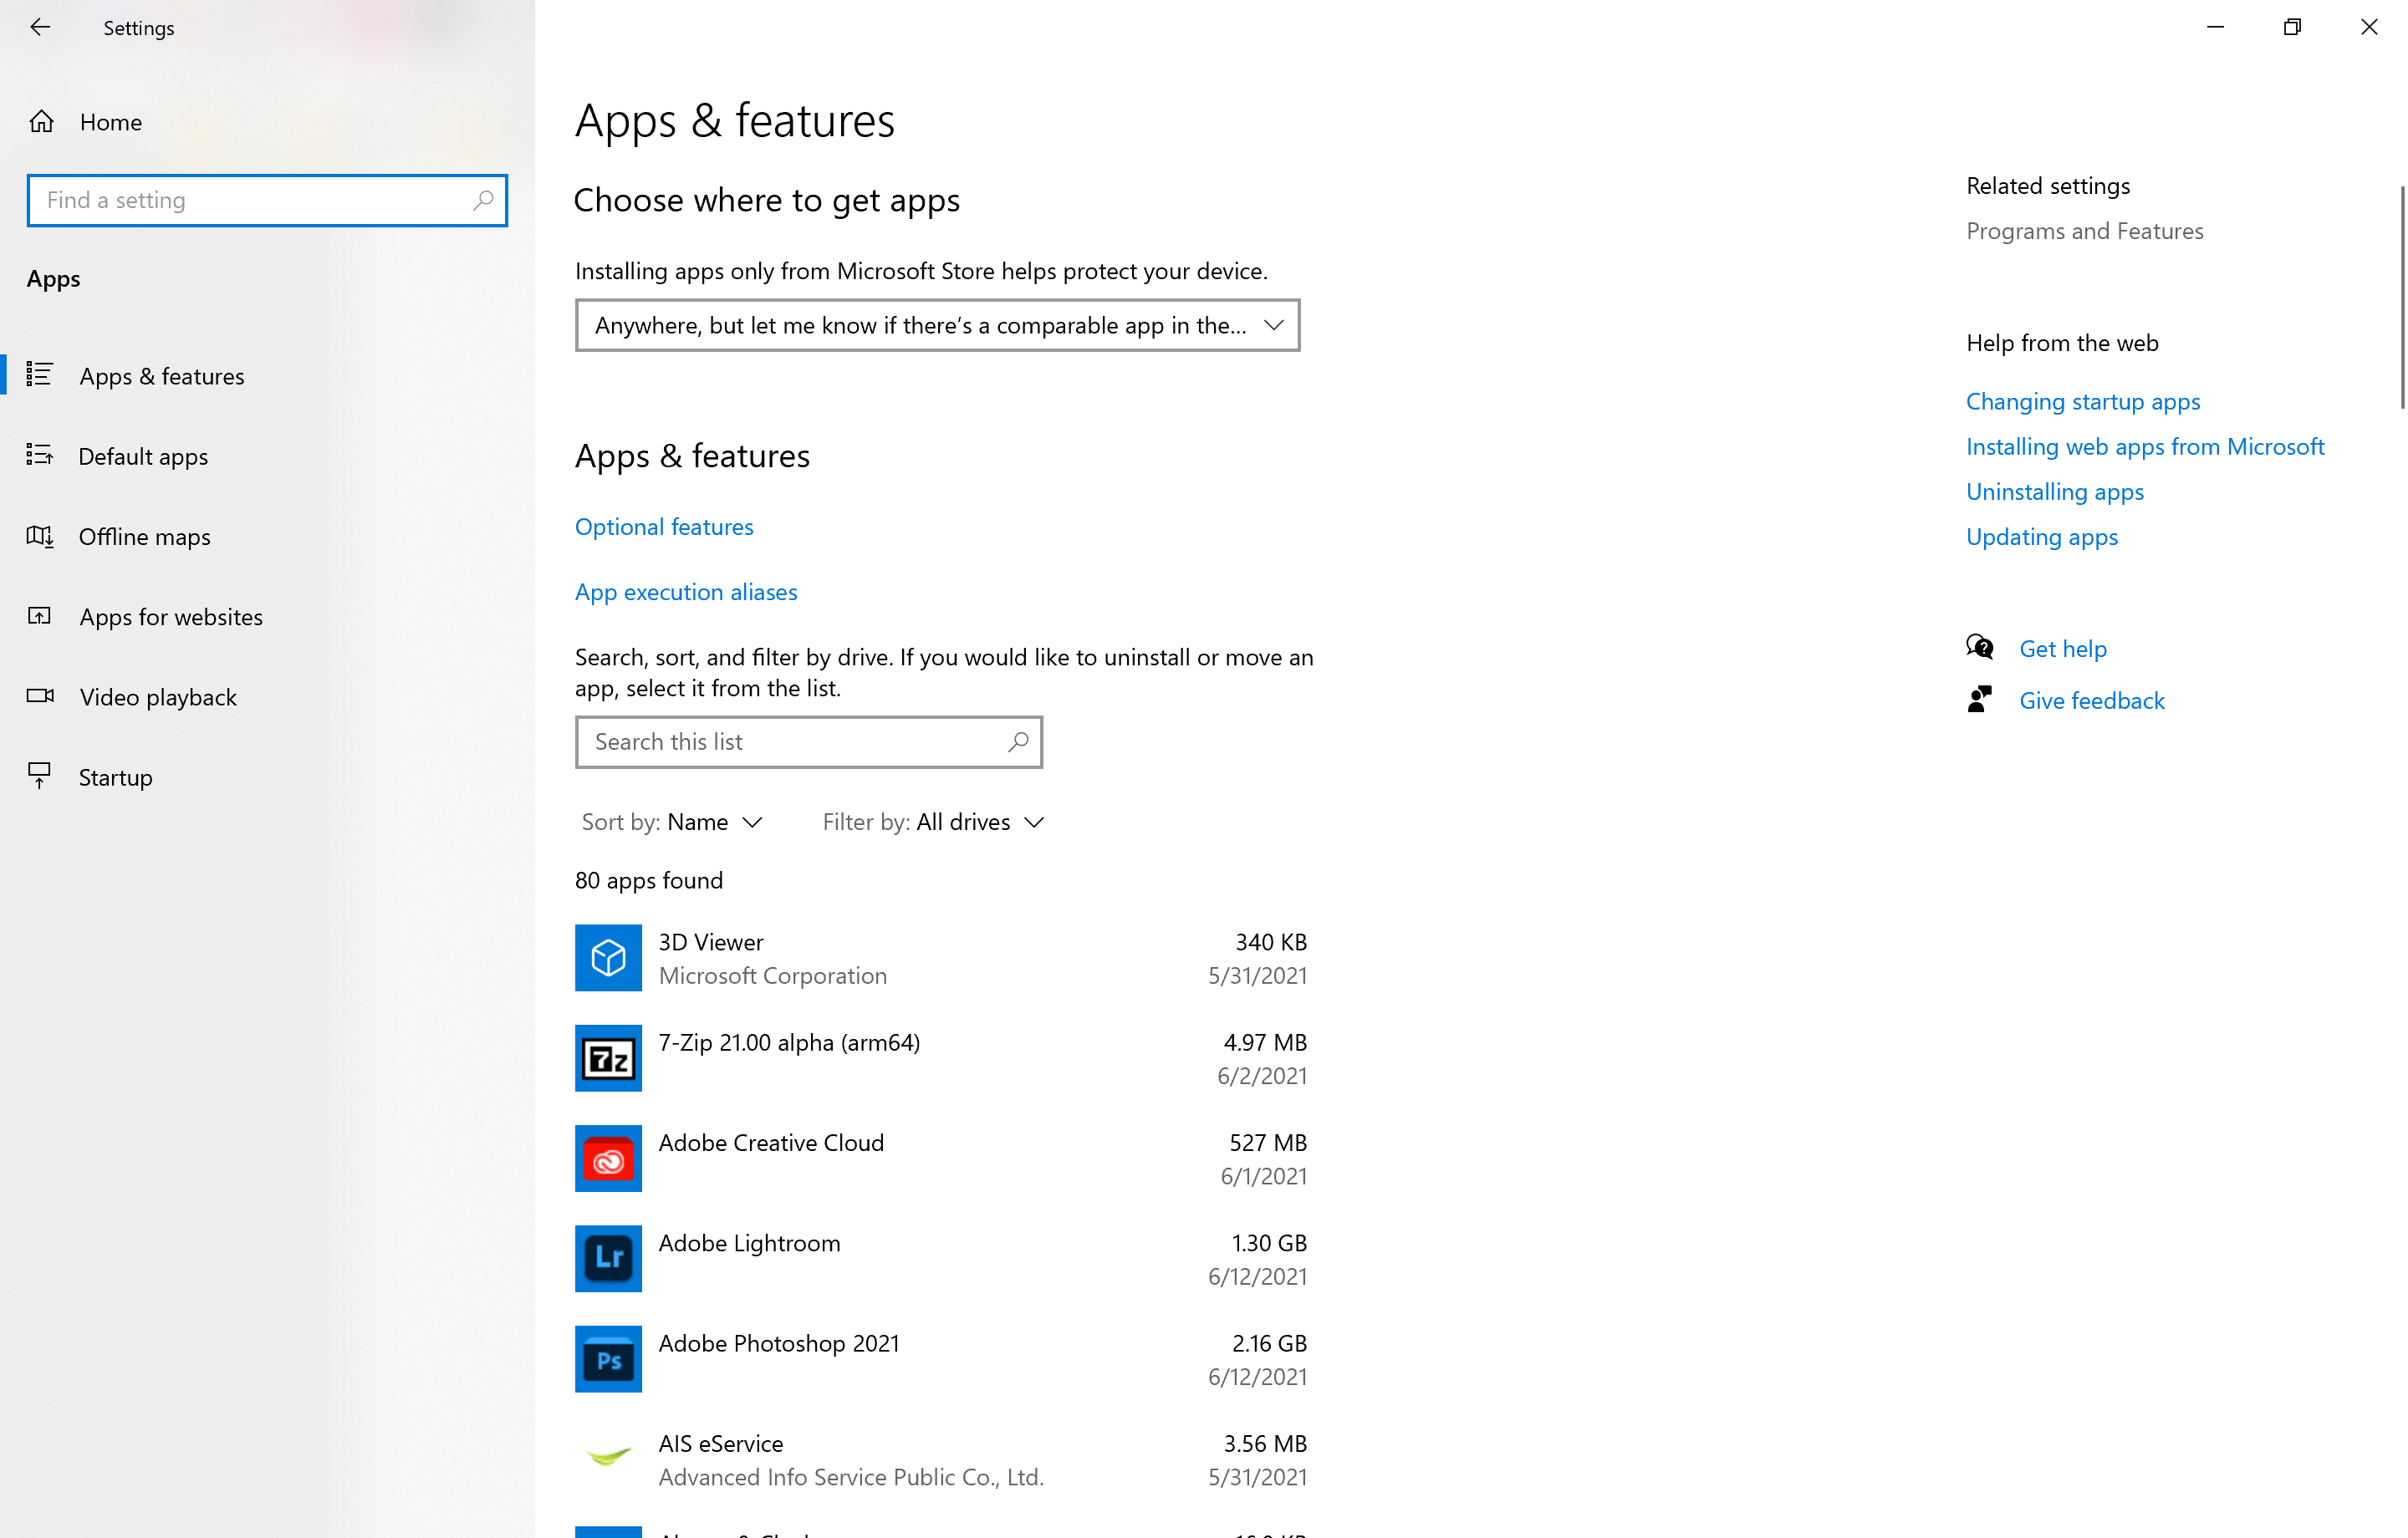2408x1538 pixels.
Task: Open Default apps settings page
Action: 267,456
